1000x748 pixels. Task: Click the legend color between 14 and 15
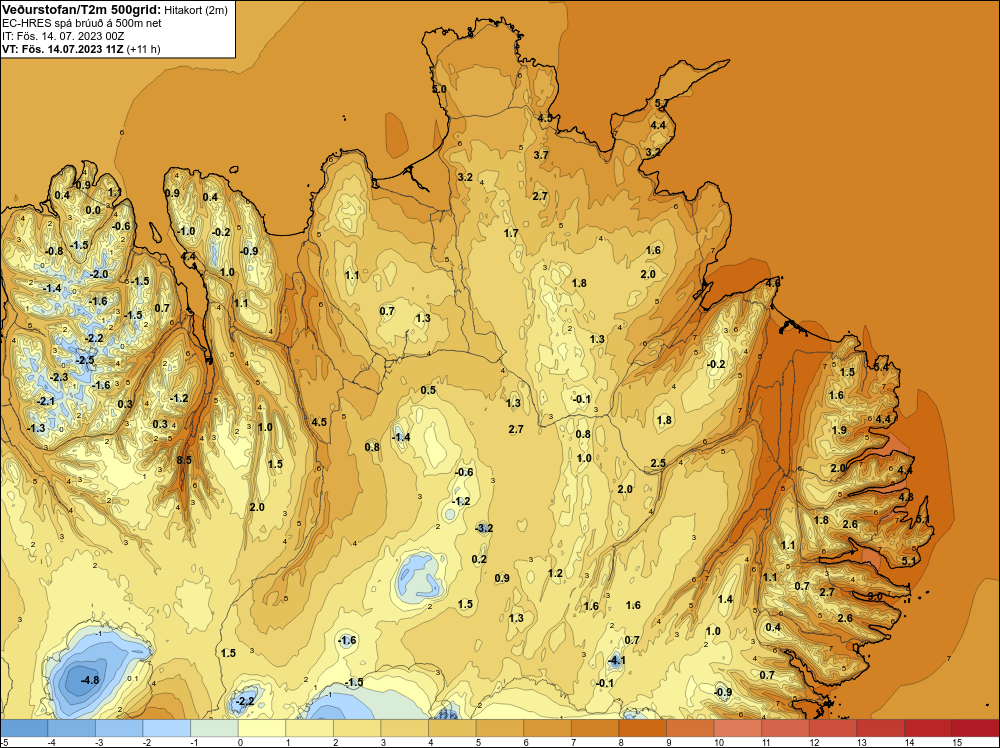point(928,728)
